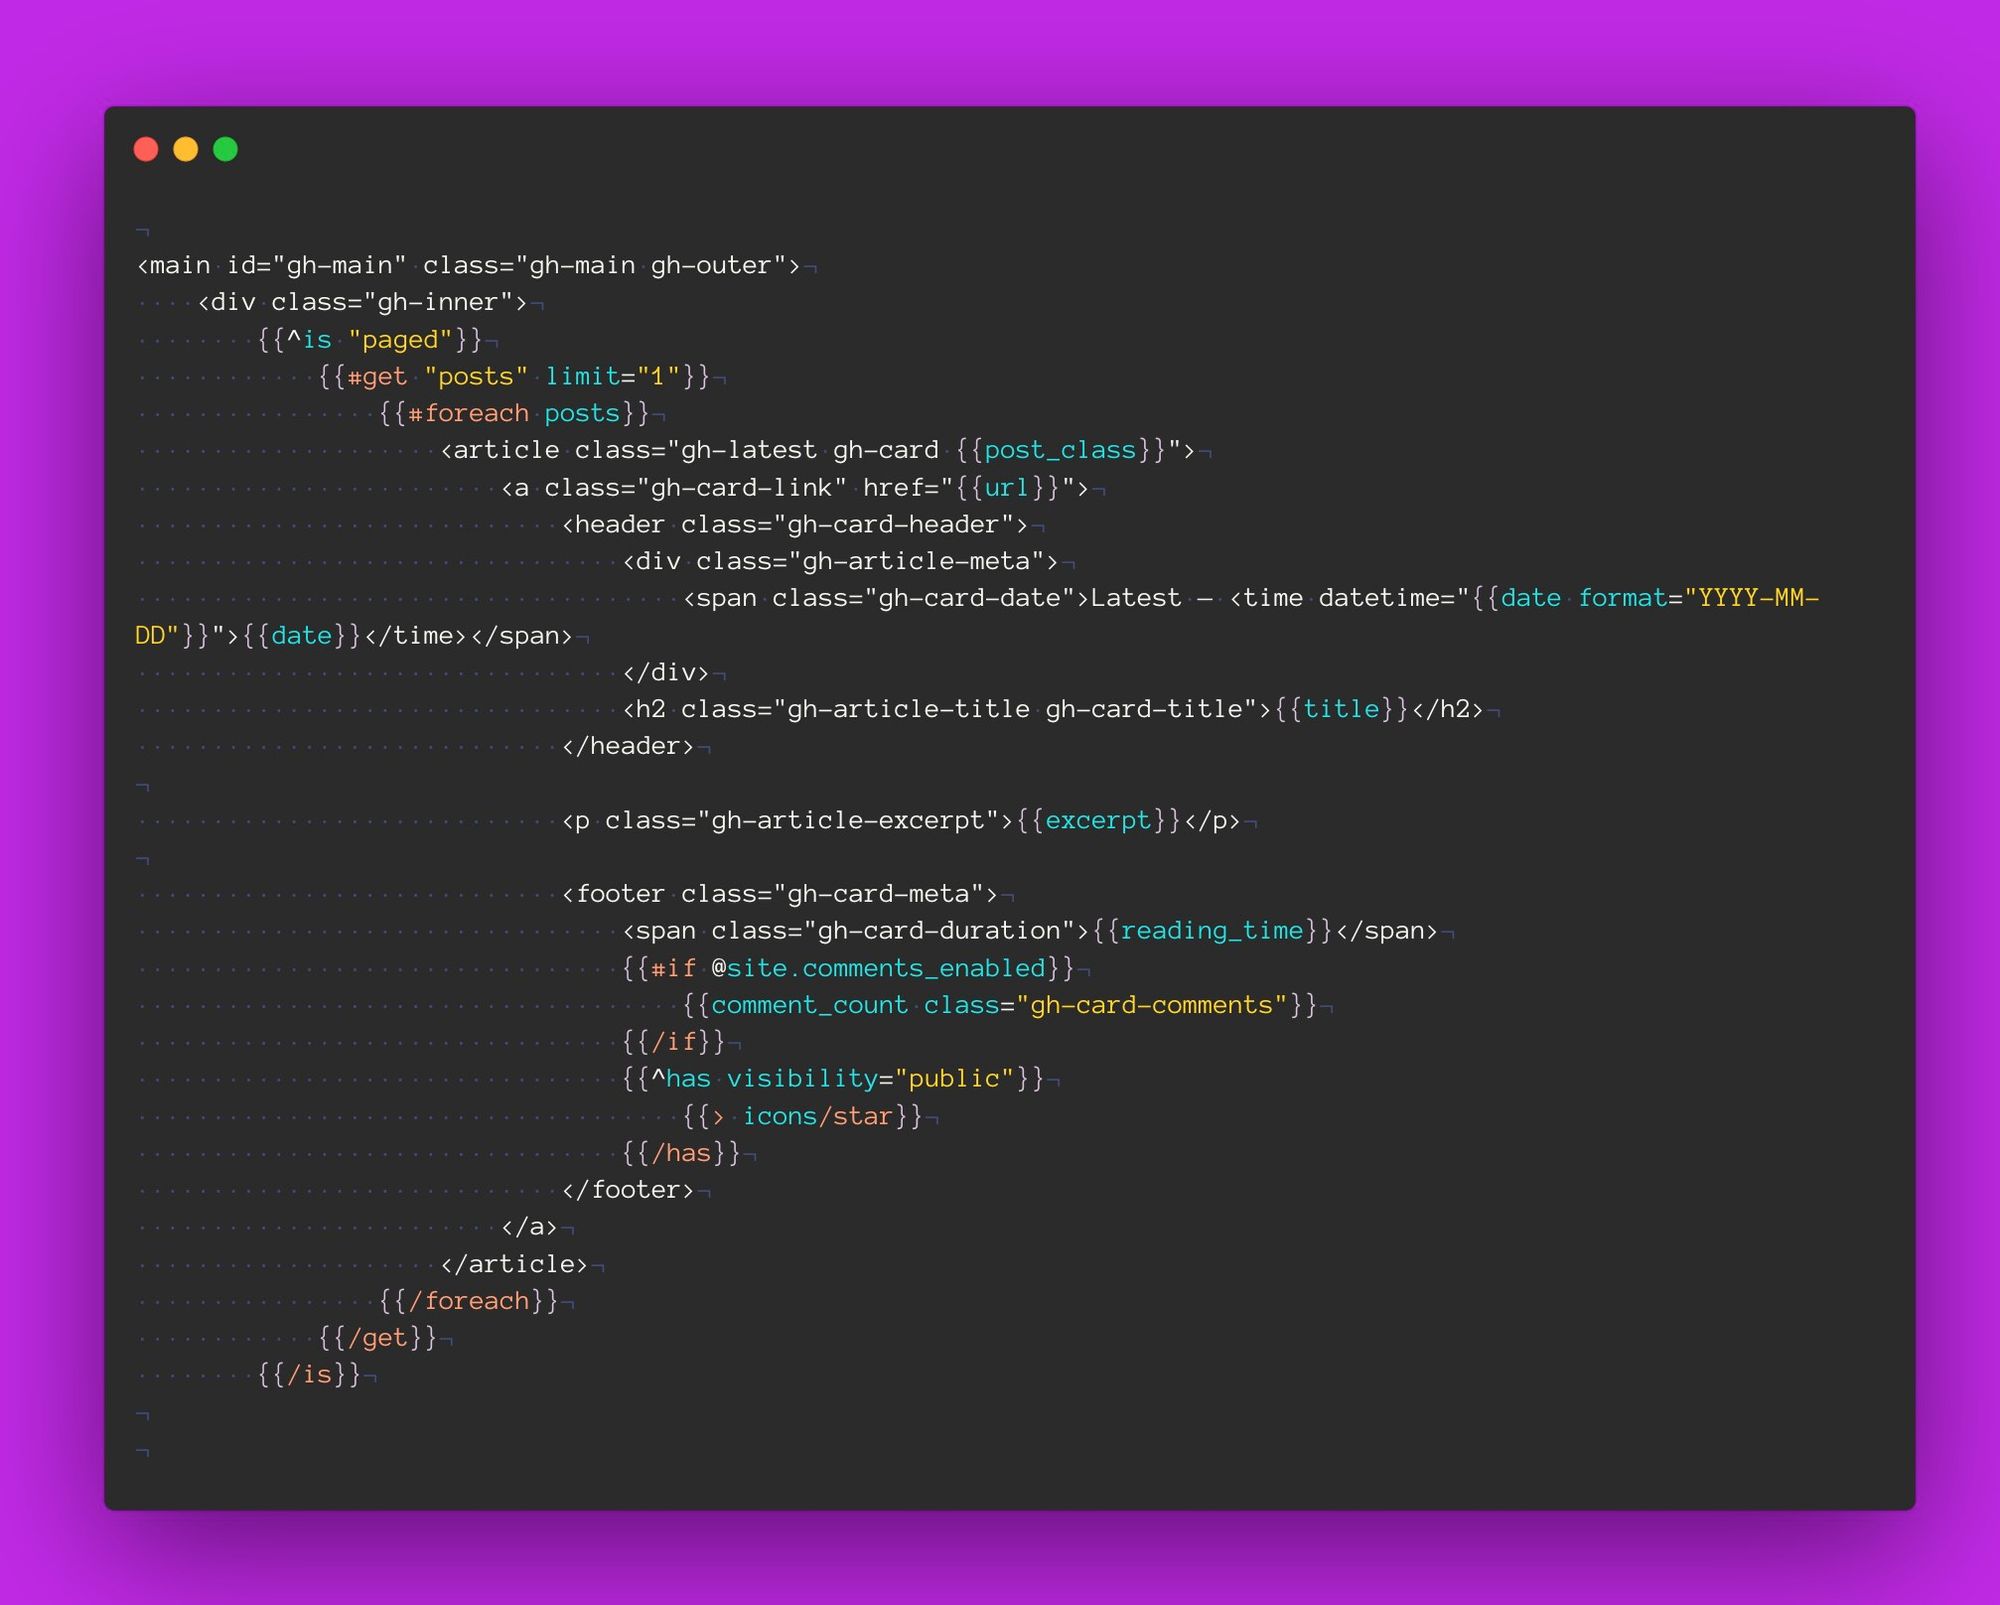Image resolution: width=2000 pixels, height=1605 pixels.
Task: Click the {{#if @site.comments_enabled}} line
Action: pyautogui.click(x=848, y=968)
